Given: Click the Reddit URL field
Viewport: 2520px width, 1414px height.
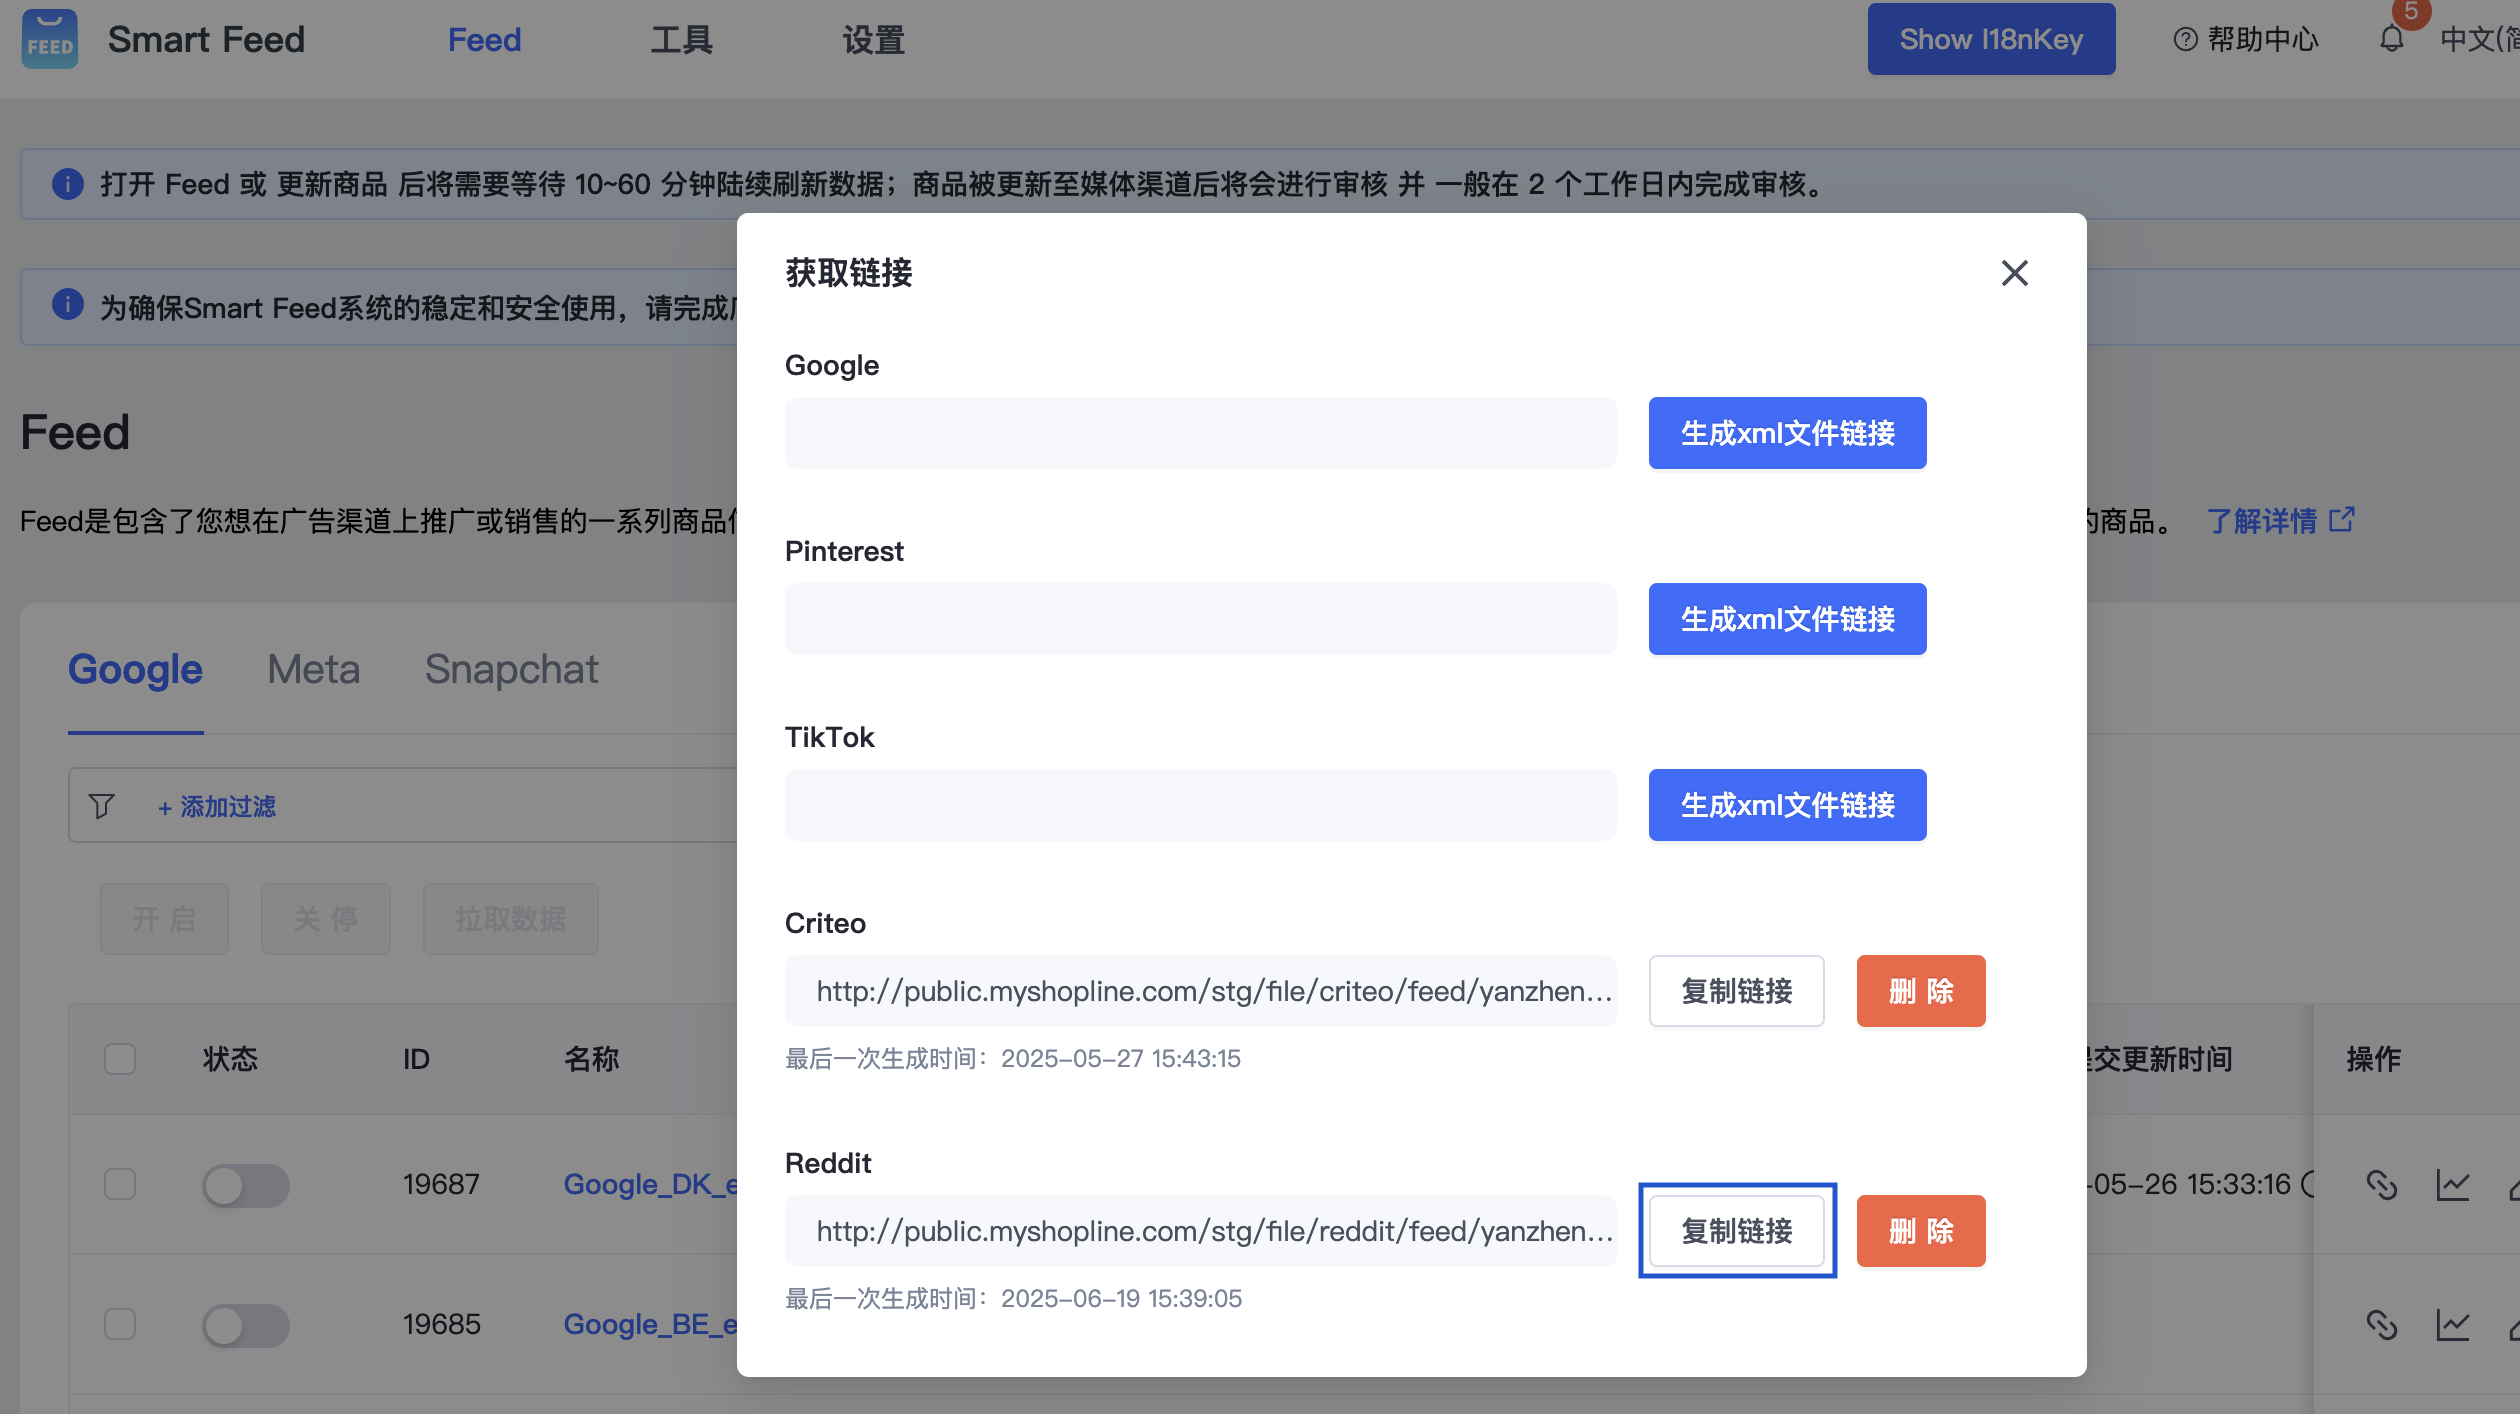Looking at the screenshot, I should click(1200, 1231).
